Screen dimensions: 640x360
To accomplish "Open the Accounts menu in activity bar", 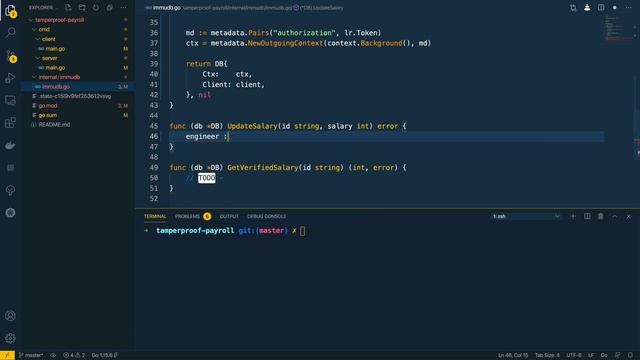I will pos(10,316).
